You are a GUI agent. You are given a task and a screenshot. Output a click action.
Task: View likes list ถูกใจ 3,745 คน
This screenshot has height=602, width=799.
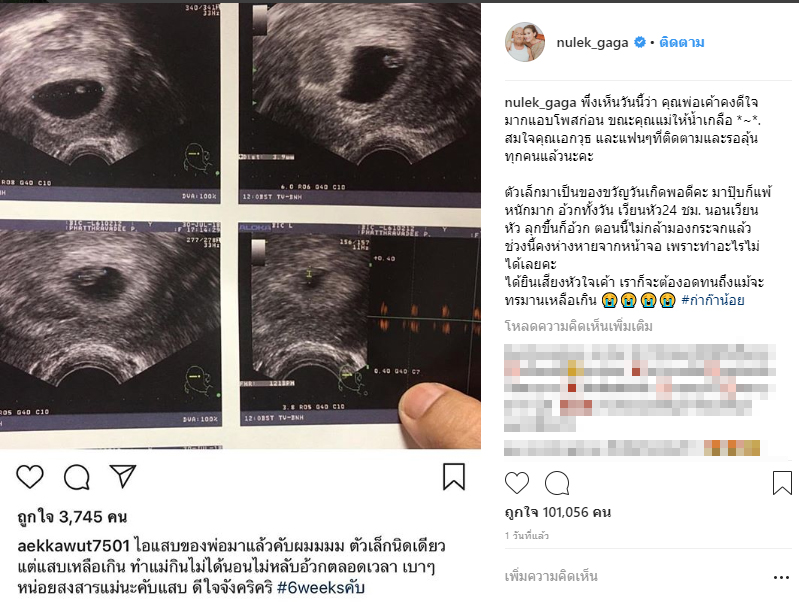pos(72,517)
